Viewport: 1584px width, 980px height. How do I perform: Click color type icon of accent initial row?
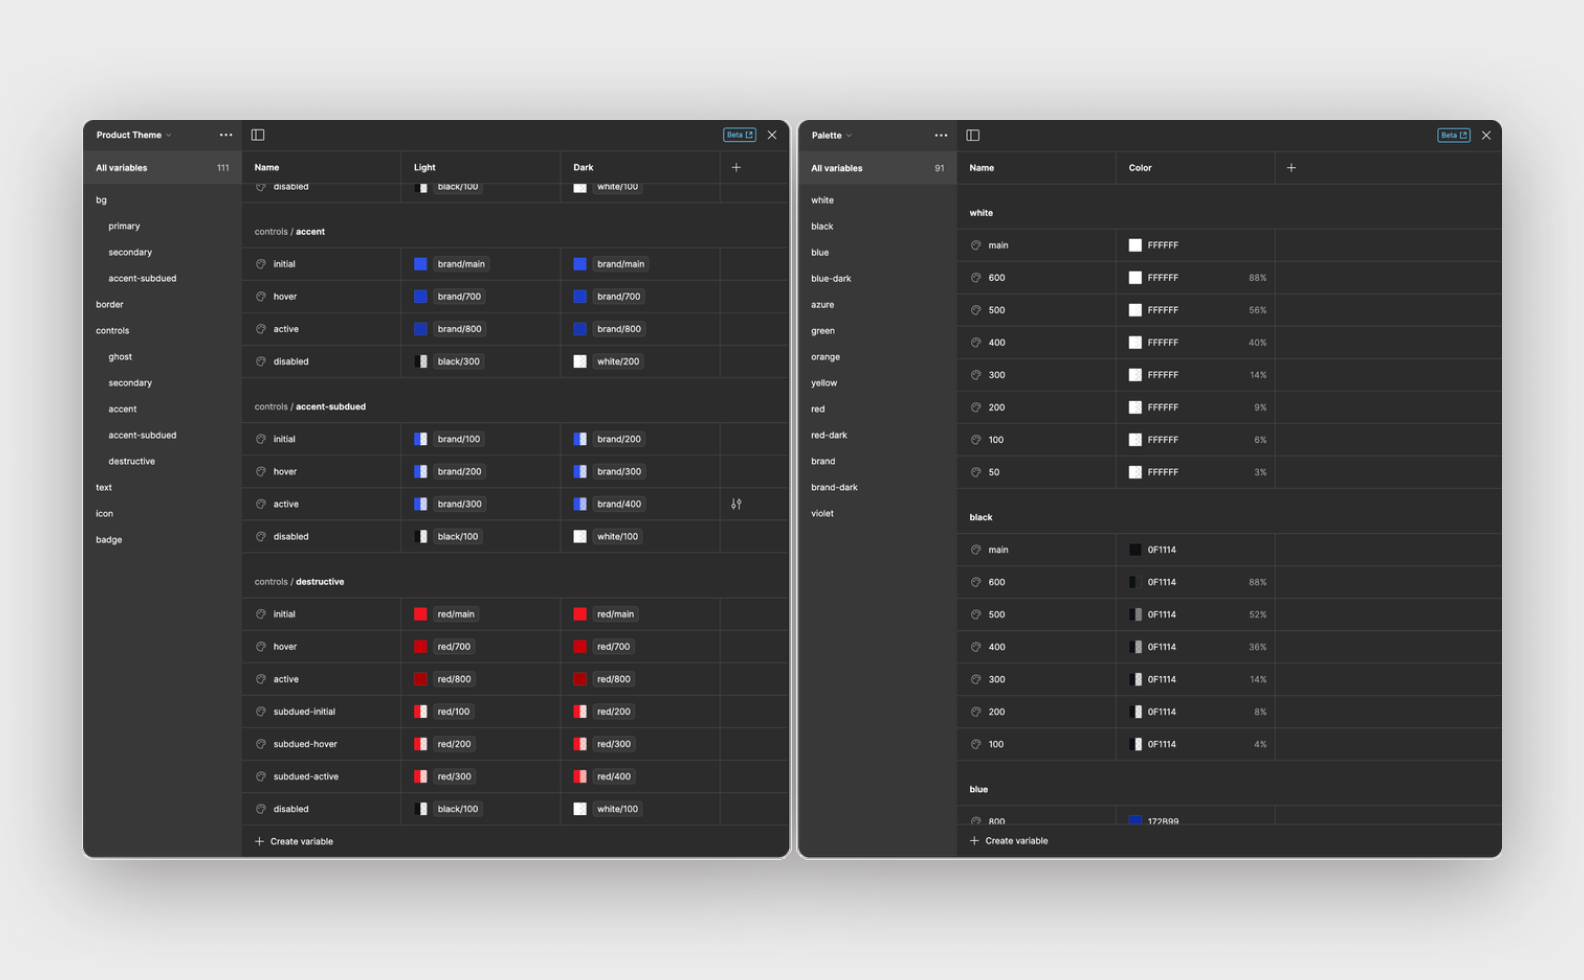tap(261, 264)
